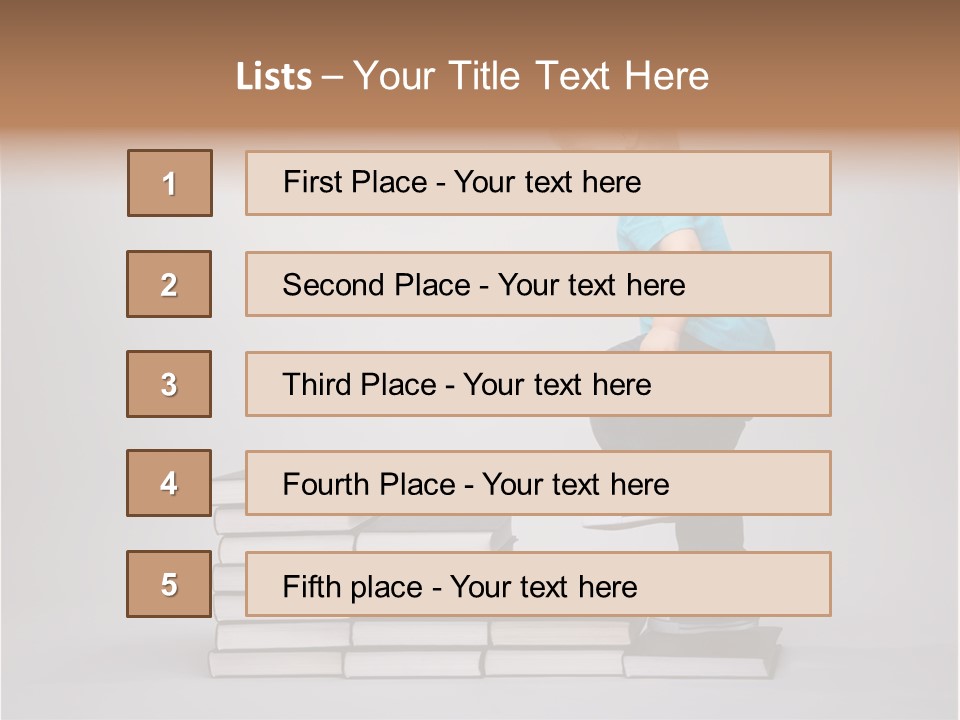Click 'Your Title Text Here' in the title
Image resolution: width=960 pixels, height=720 pixels.
point(531,76)
